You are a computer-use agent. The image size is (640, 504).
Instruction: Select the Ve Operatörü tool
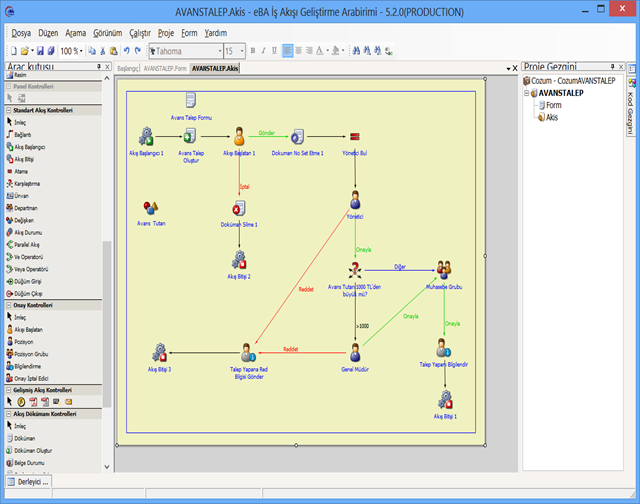[25, 257]
